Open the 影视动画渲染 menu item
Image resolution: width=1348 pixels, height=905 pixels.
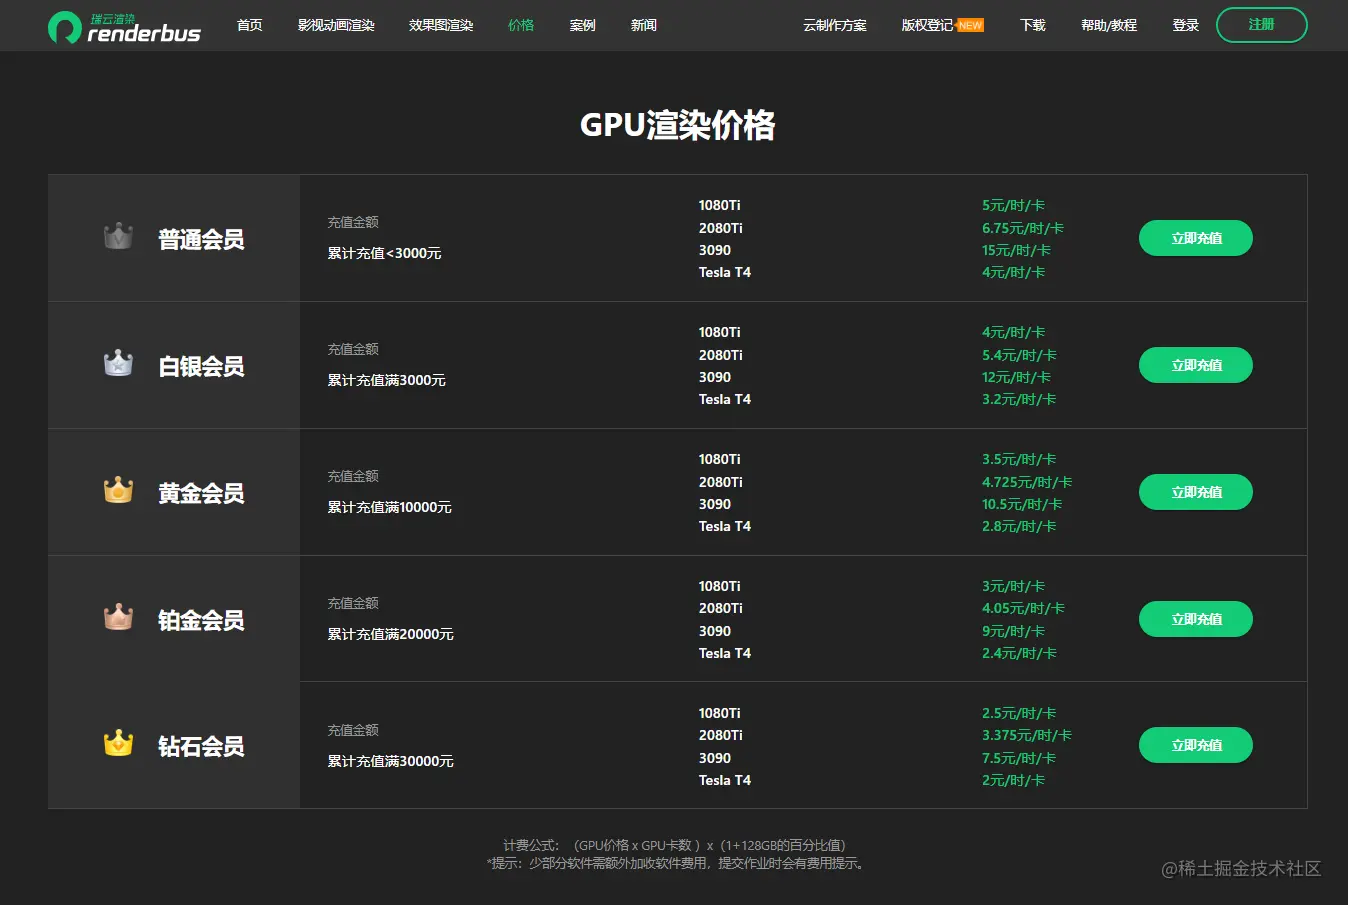pyautogui.click(x=334, y=25)
